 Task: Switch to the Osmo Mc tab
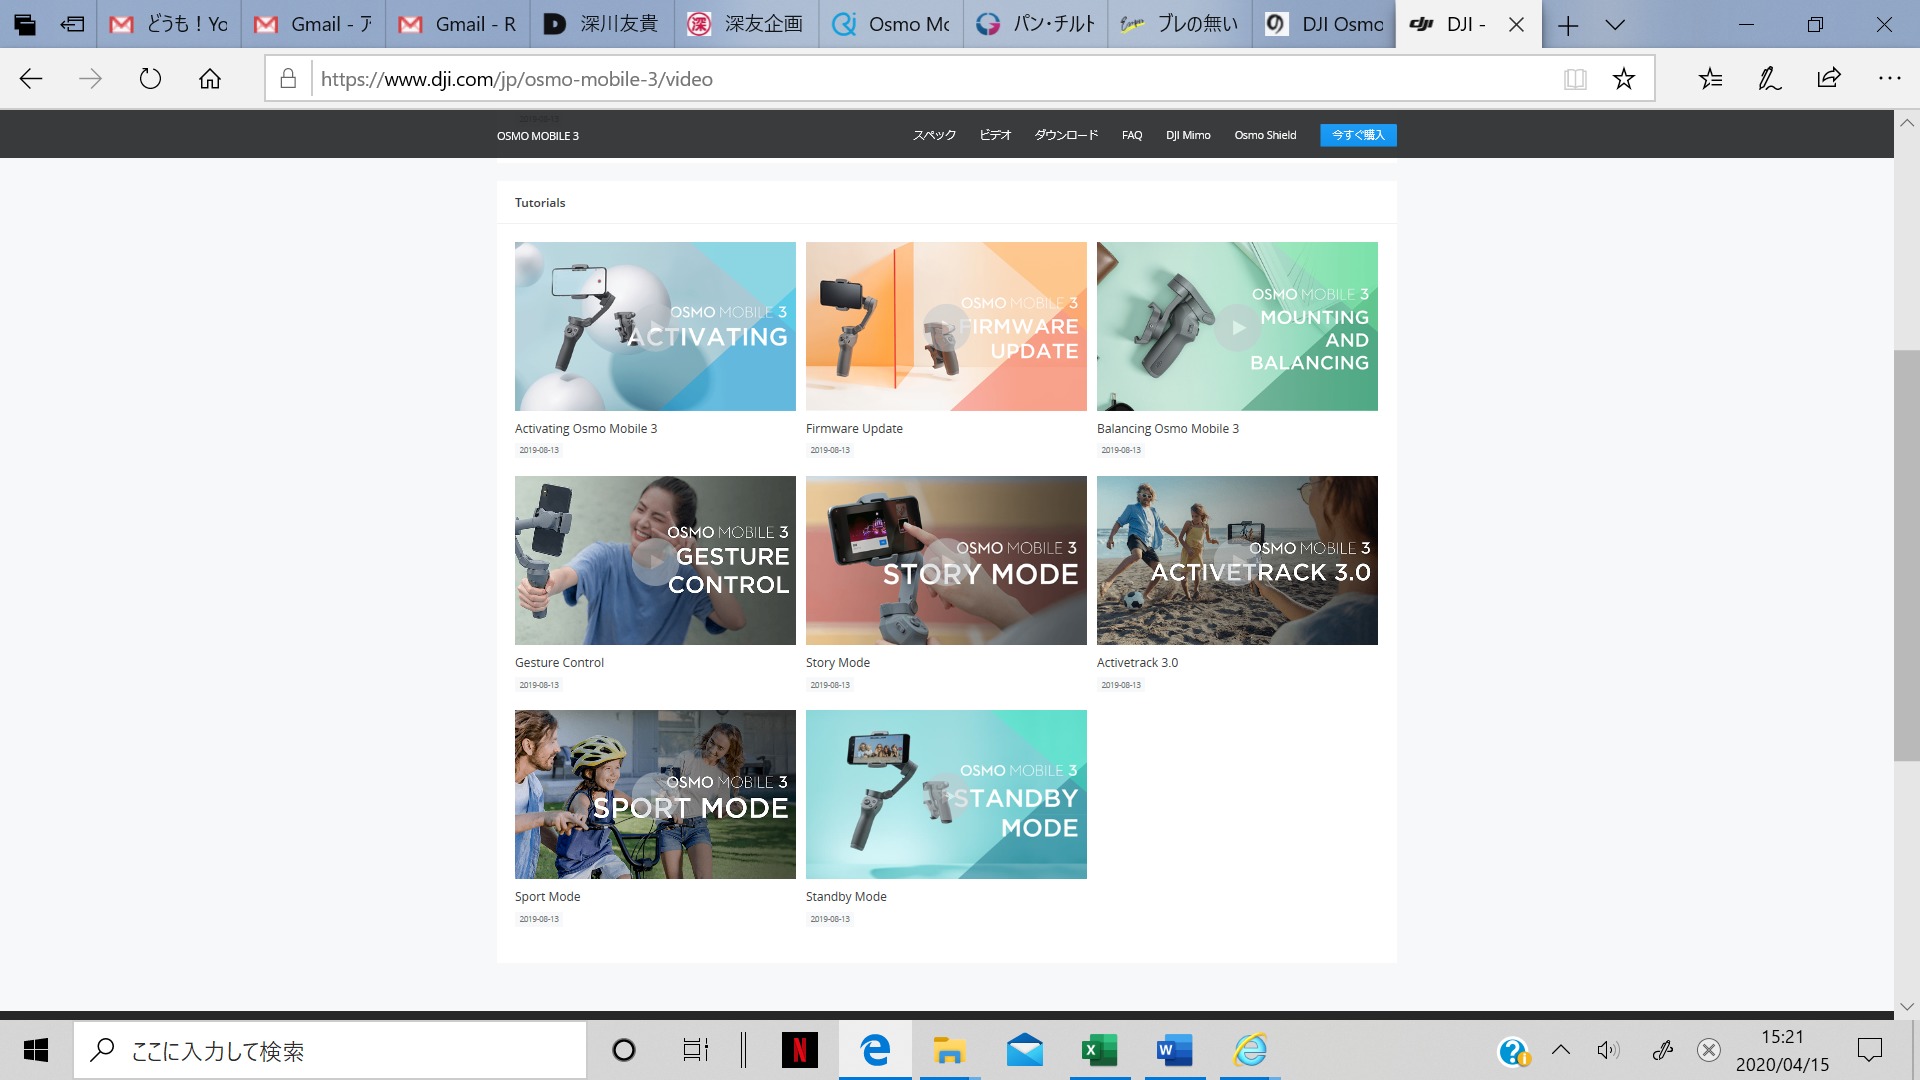[891, 24]
